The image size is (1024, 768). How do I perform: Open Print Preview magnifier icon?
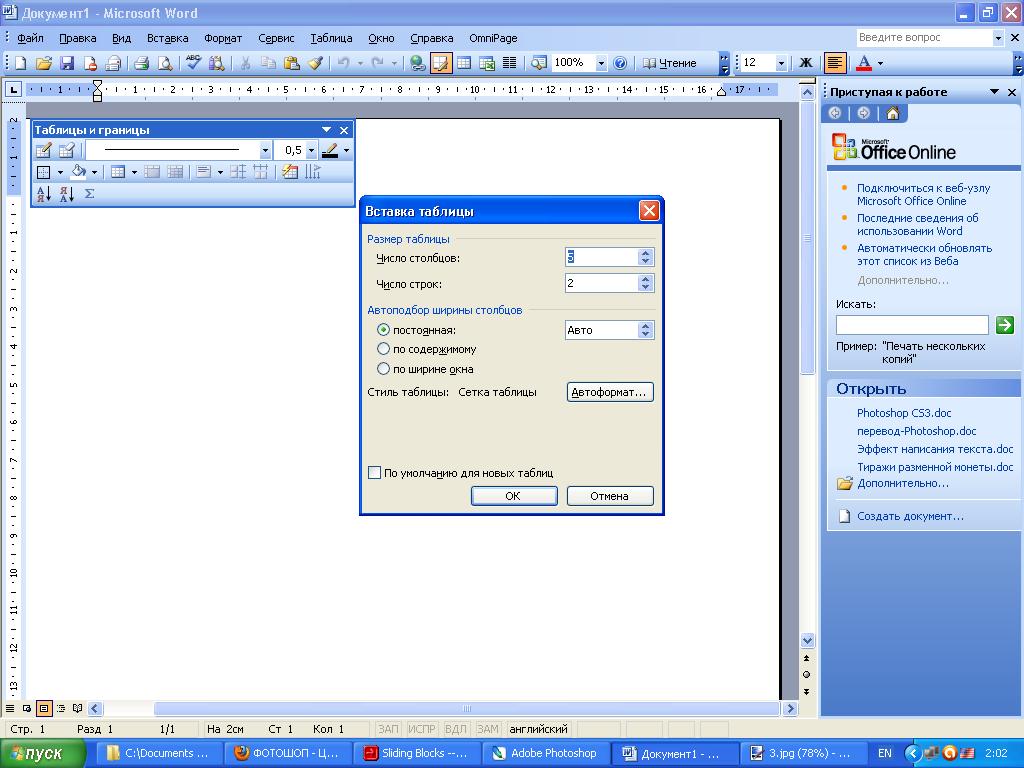pyautogui.click(x=165, y=63)
